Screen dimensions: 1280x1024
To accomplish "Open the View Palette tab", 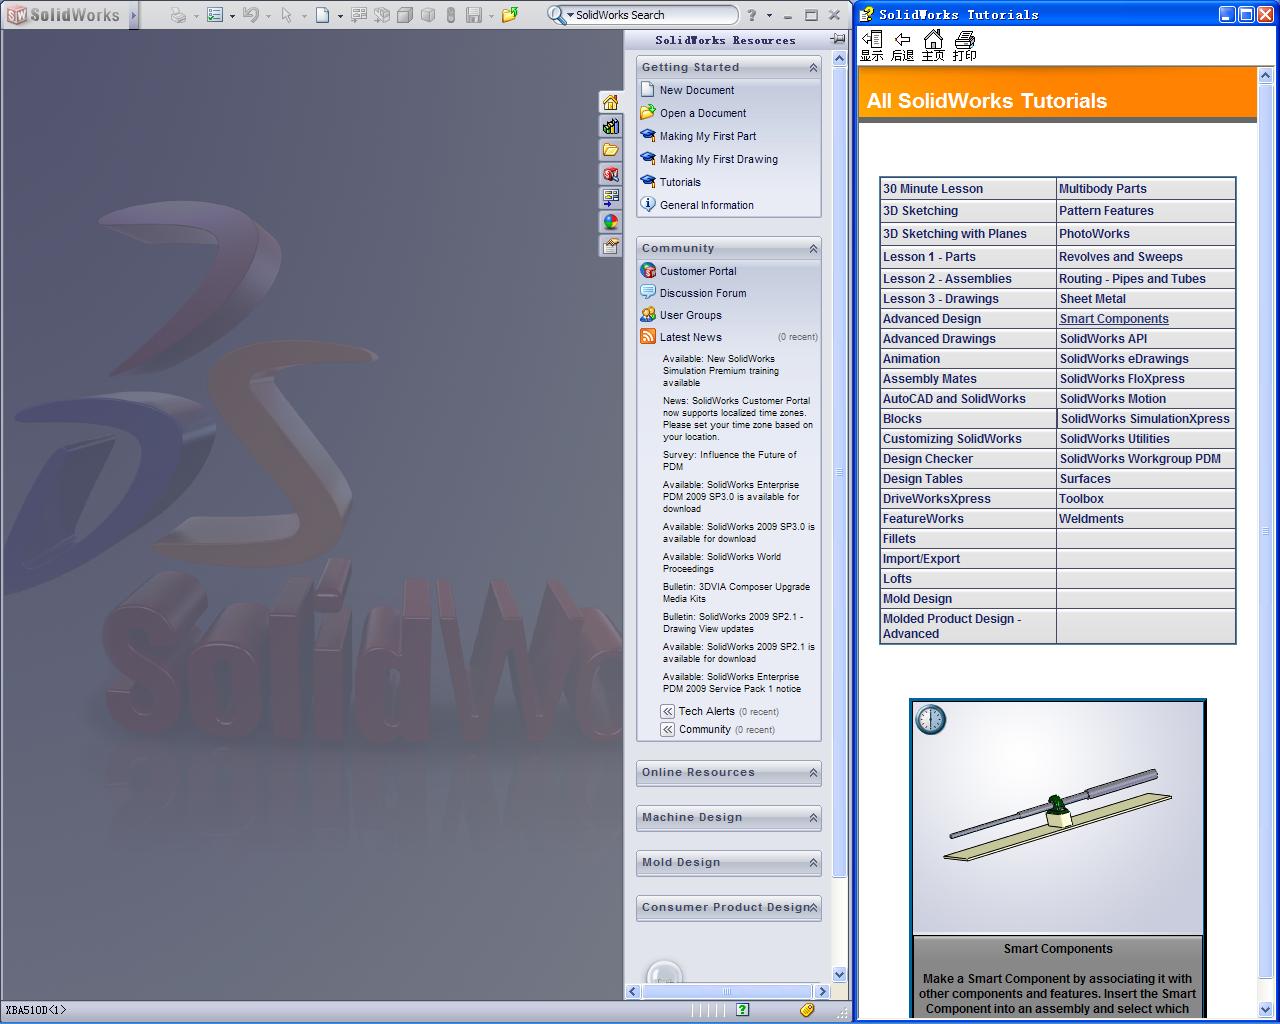I will click(610, 198).
